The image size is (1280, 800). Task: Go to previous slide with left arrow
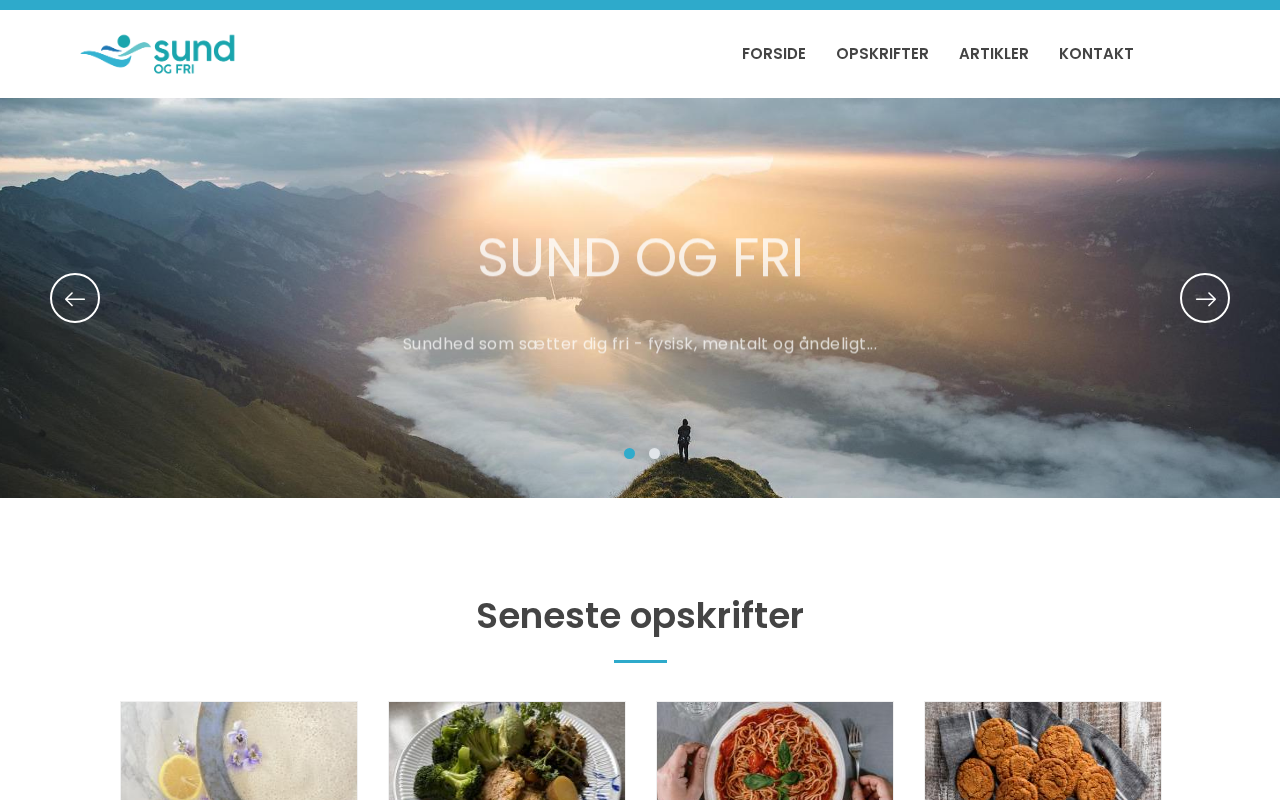coord(75,298)
